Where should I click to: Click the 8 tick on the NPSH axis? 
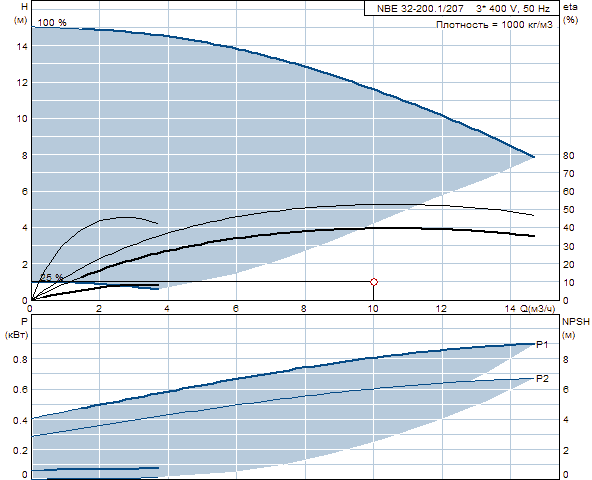(x=566, y=359)
